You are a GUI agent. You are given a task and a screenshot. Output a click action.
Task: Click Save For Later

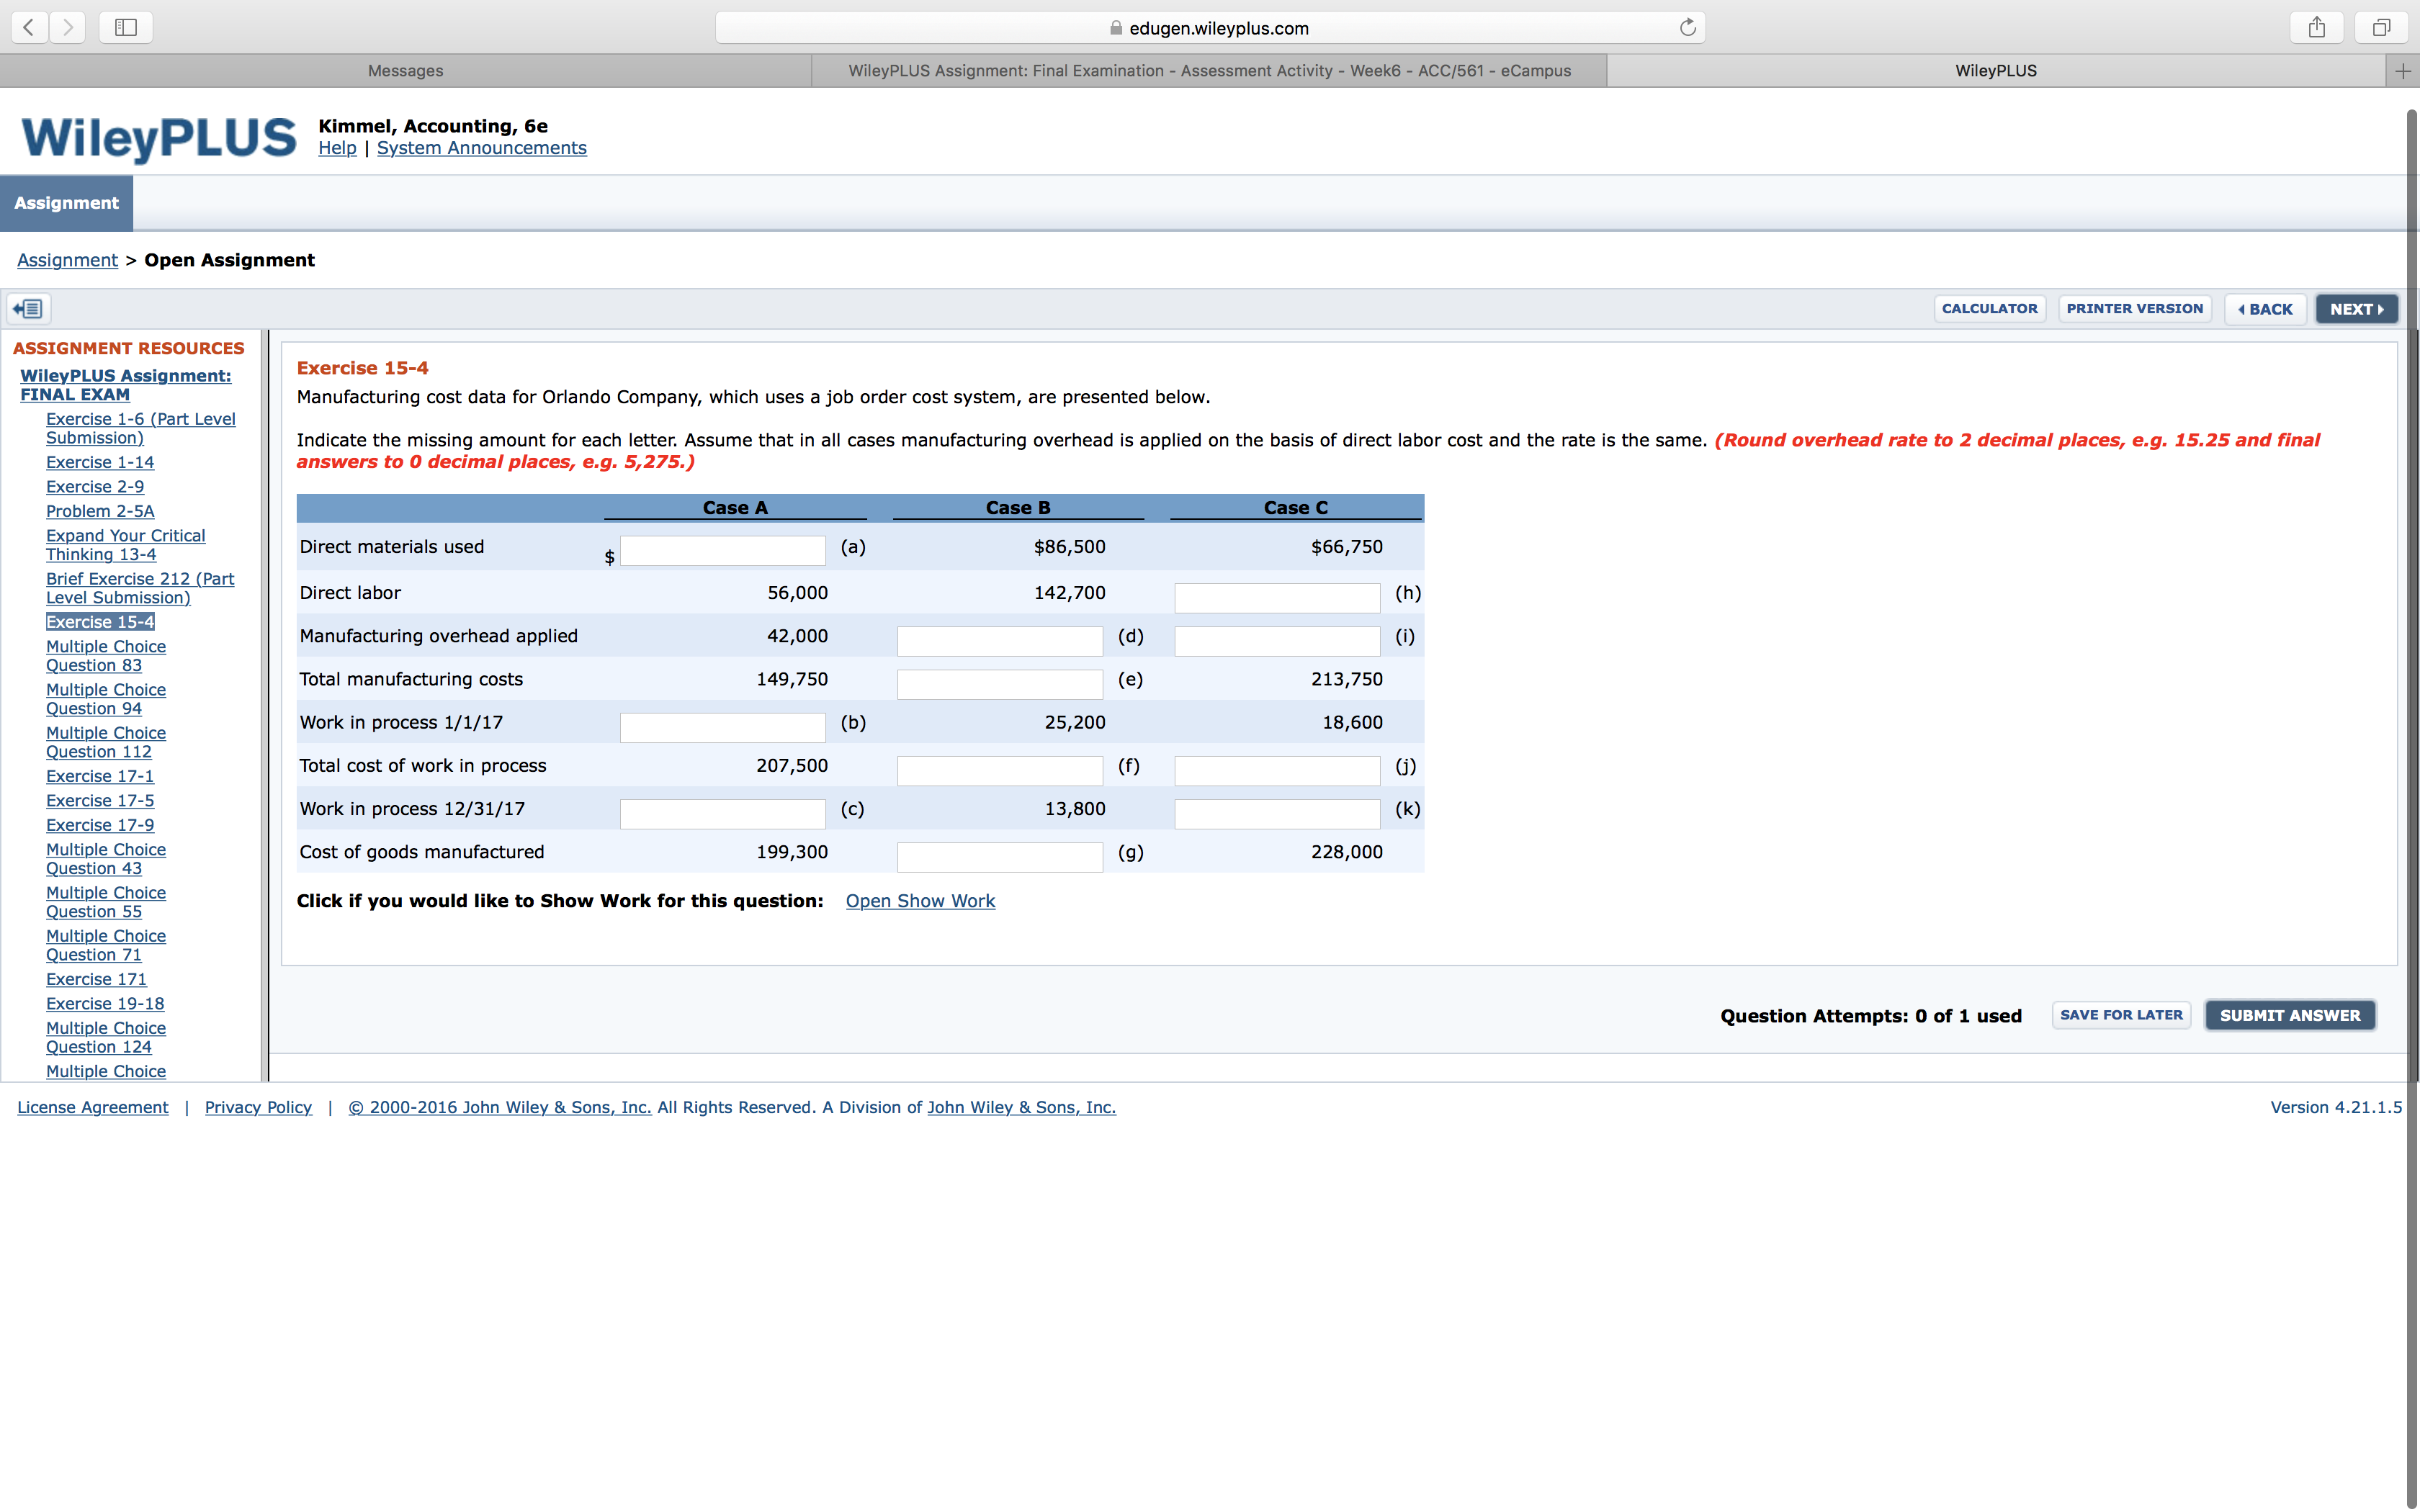pos(2121,1015)
